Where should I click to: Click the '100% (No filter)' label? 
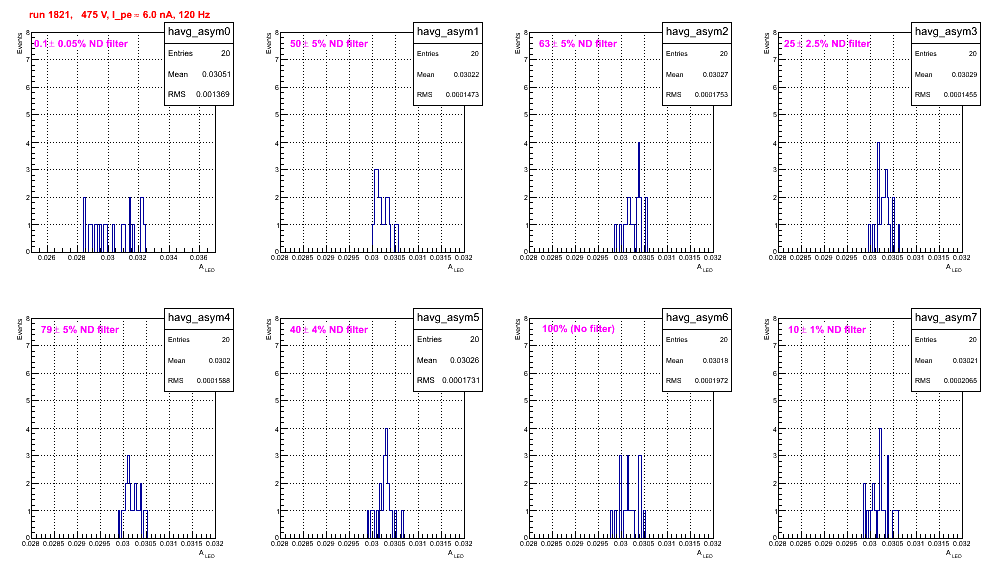pos(579,329)
